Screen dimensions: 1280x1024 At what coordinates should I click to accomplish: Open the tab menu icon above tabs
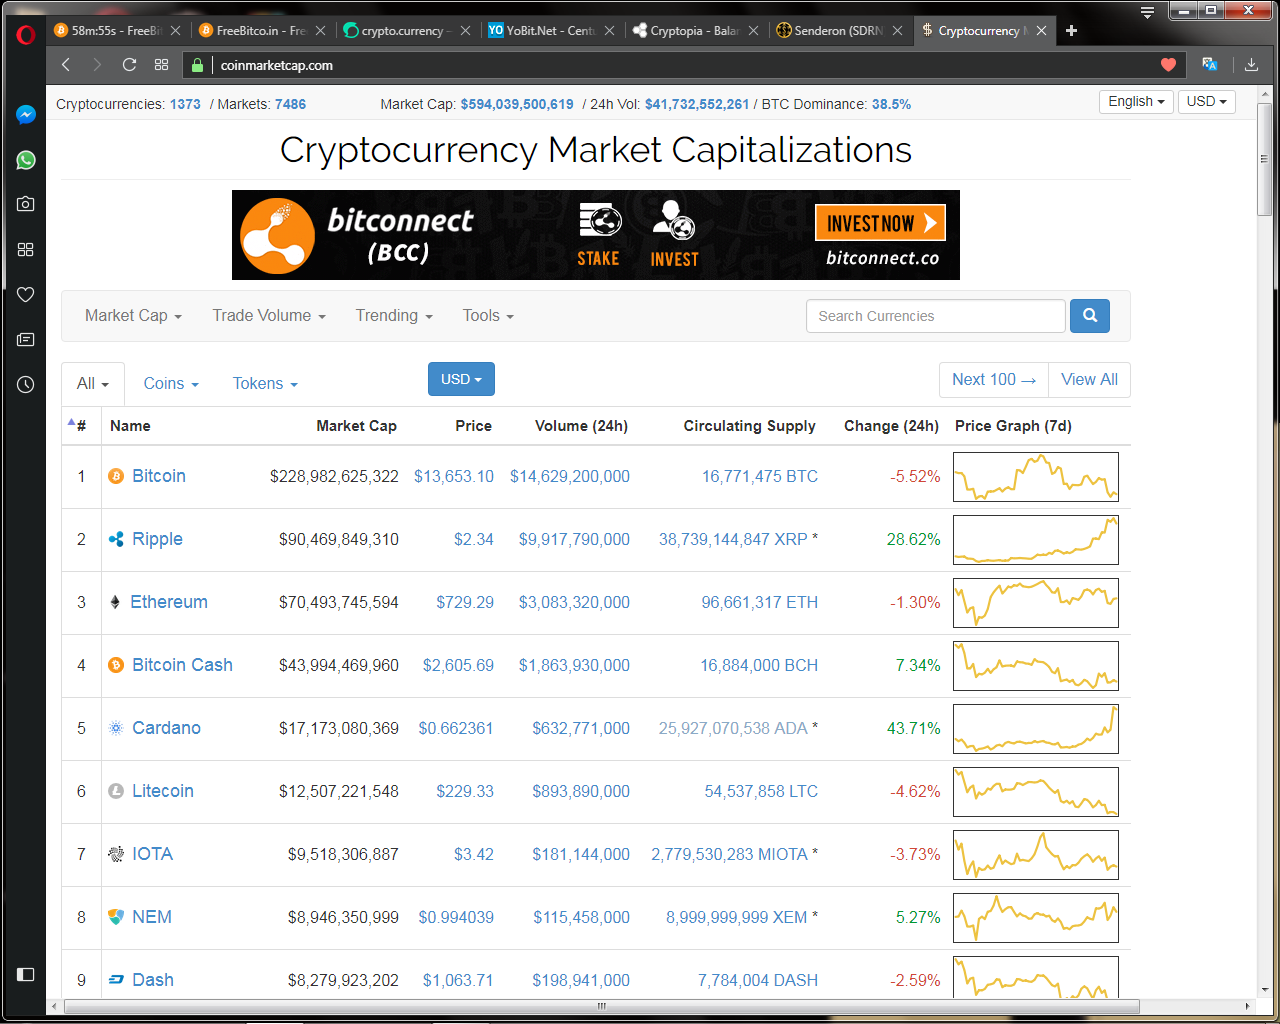pyautogui.click(x=1147, y=12)
